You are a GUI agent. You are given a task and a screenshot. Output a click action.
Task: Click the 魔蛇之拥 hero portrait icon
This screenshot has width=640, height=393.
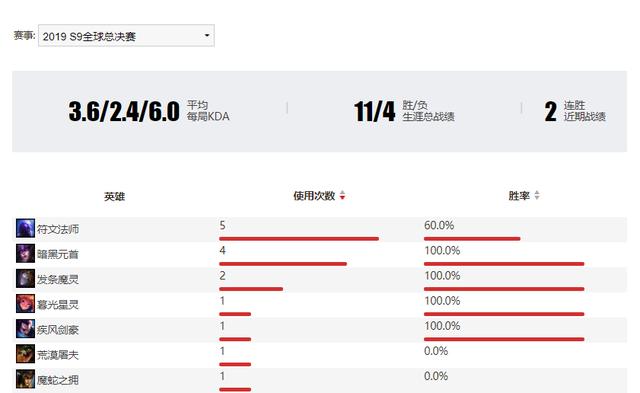pos(25,379)
